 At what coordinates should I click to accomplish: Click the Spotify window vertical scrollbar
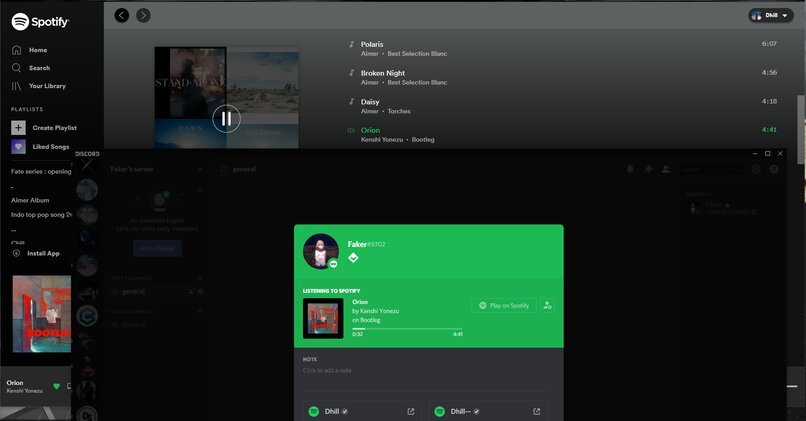[x=801, y=129]
